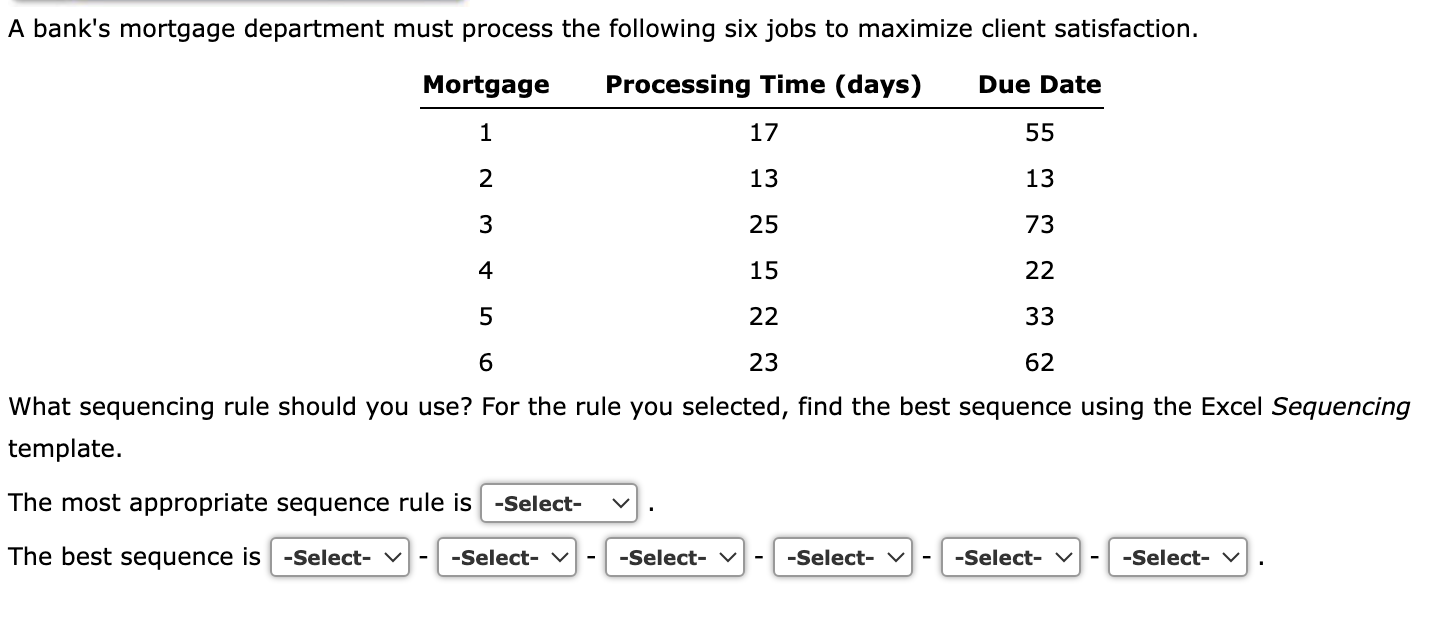Open the second best sequence dropdown
This screenshot has height=642, width=1438.
pos(507,557)
